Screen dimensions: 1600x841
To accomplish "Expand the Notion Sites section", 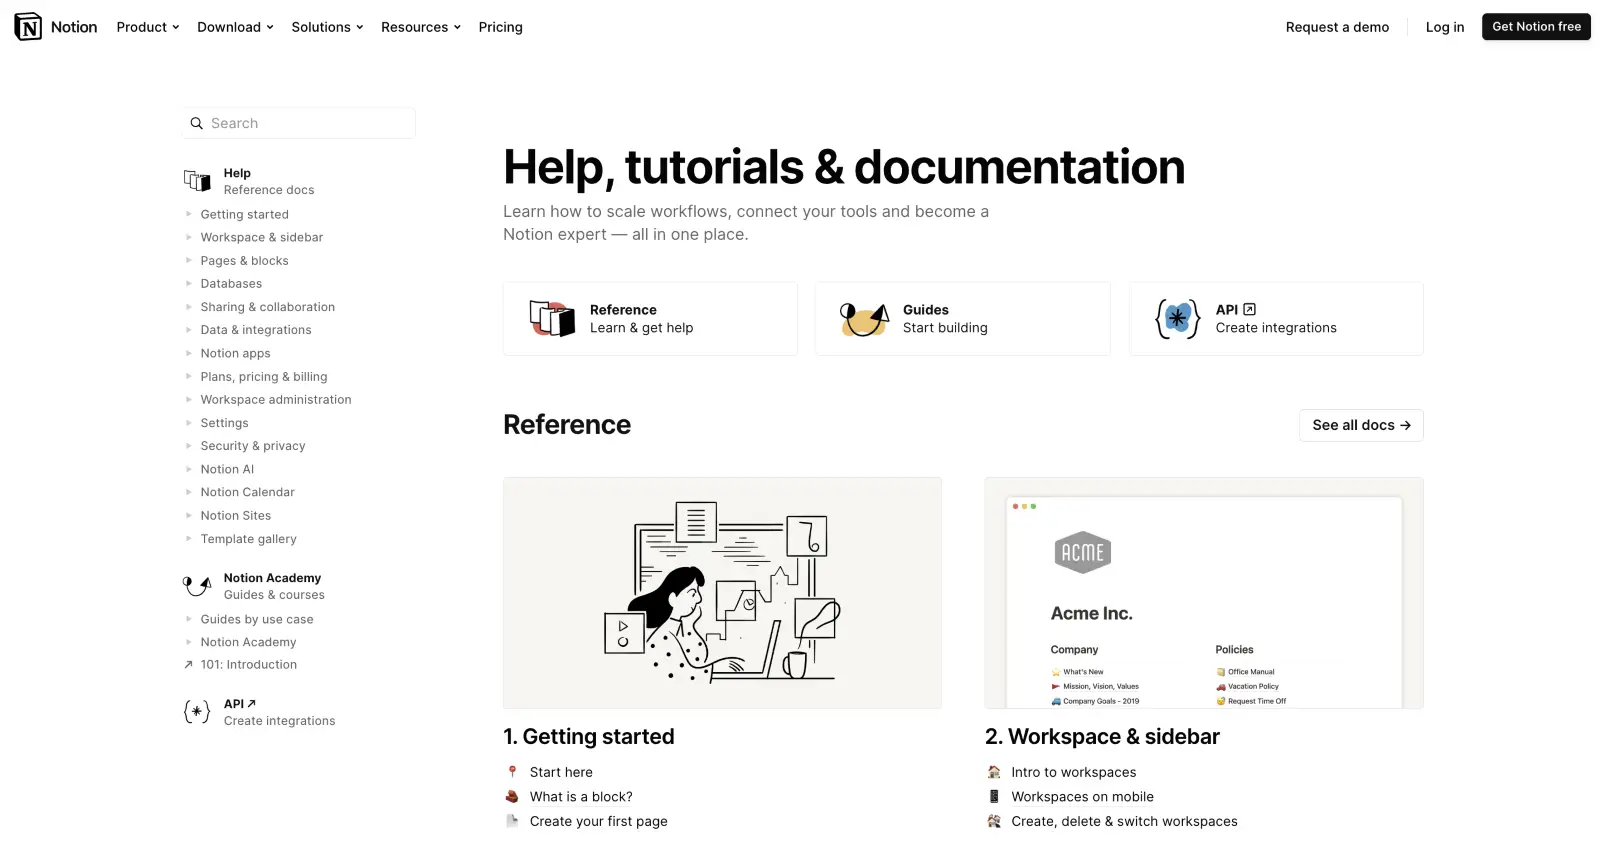I will coord(188,516).
